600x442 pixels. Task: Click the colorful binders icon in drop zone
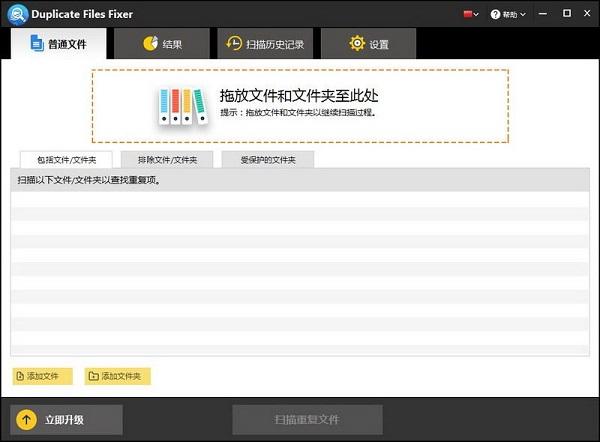point(180,106)
